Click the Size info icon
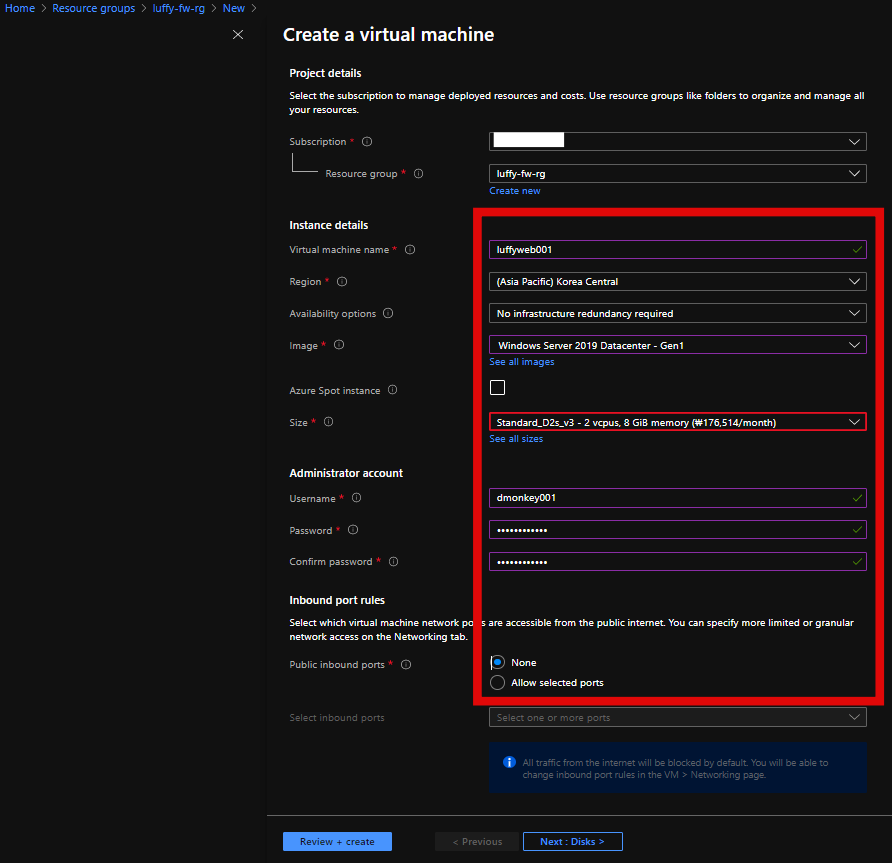The height and width of the screenshot is (863, 892). pos(328,422)
